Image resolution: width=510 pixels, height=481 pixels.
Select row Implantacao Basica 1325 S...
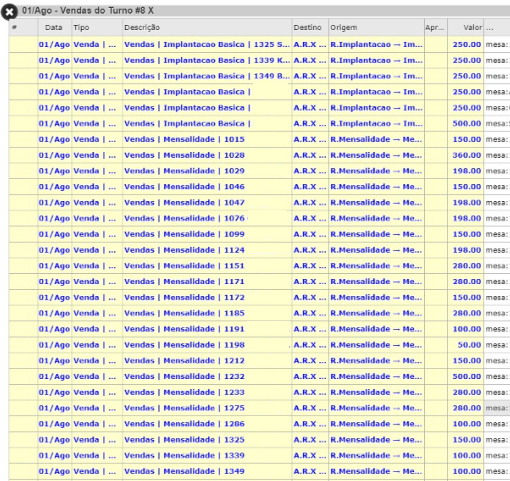259,44
